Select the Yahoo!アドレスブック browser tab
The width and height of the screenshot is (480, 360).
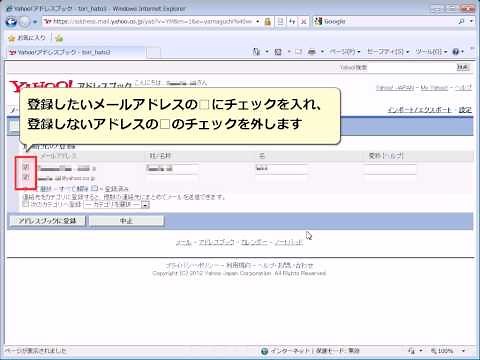pyautogui.click(x=75, y=52)
